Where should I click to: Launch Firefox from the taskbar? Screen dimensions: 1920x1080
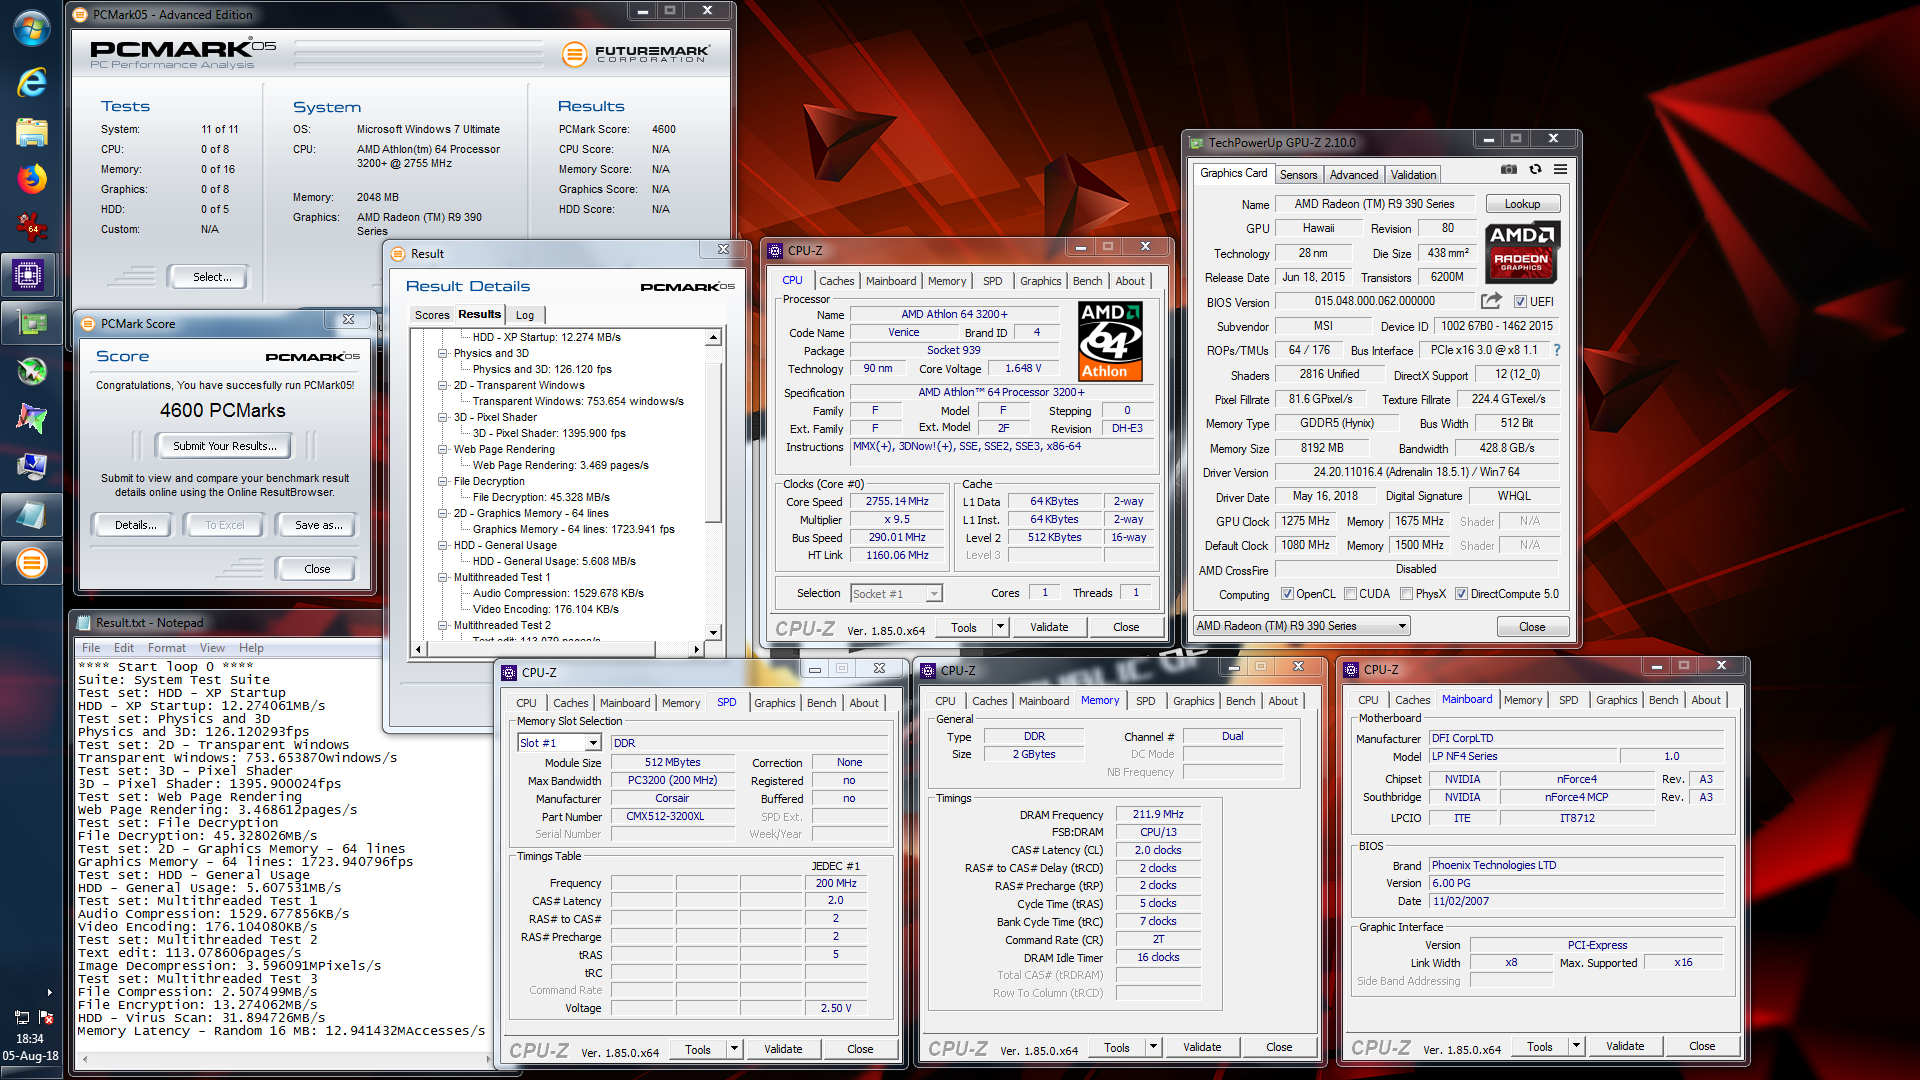(32, 179)
